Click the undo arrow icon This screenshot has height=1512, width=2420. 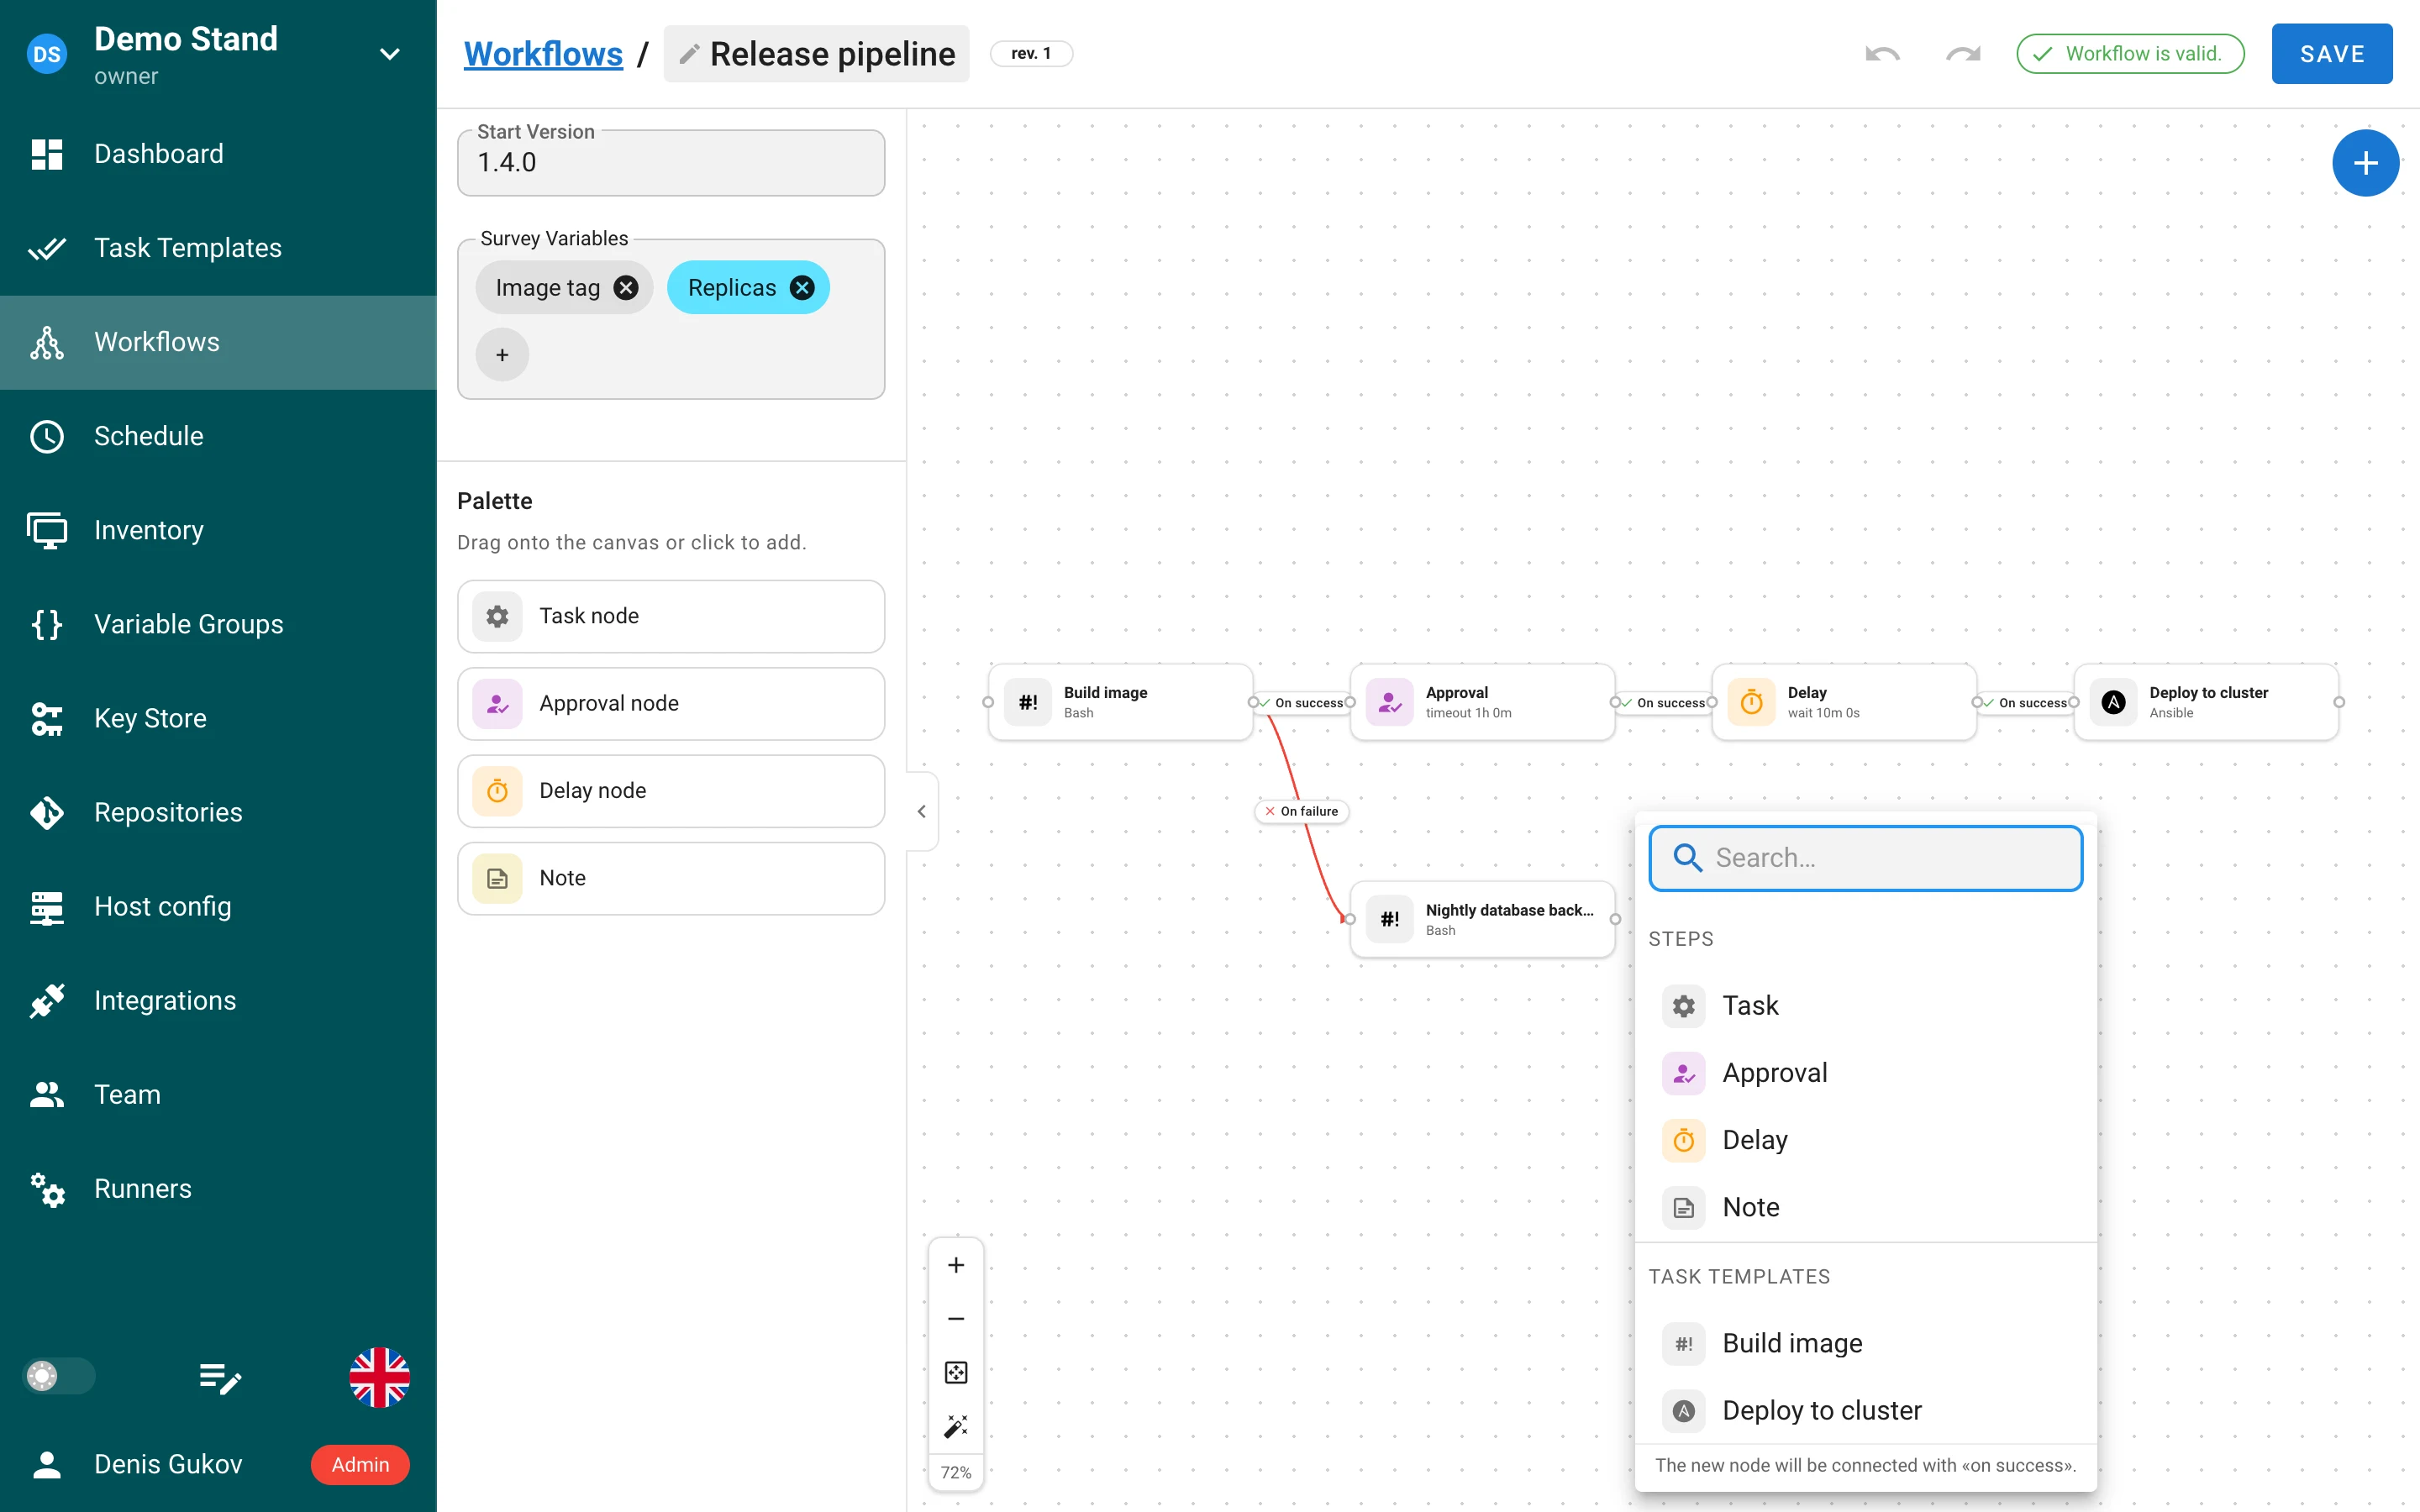click(x=1882, y=54)
